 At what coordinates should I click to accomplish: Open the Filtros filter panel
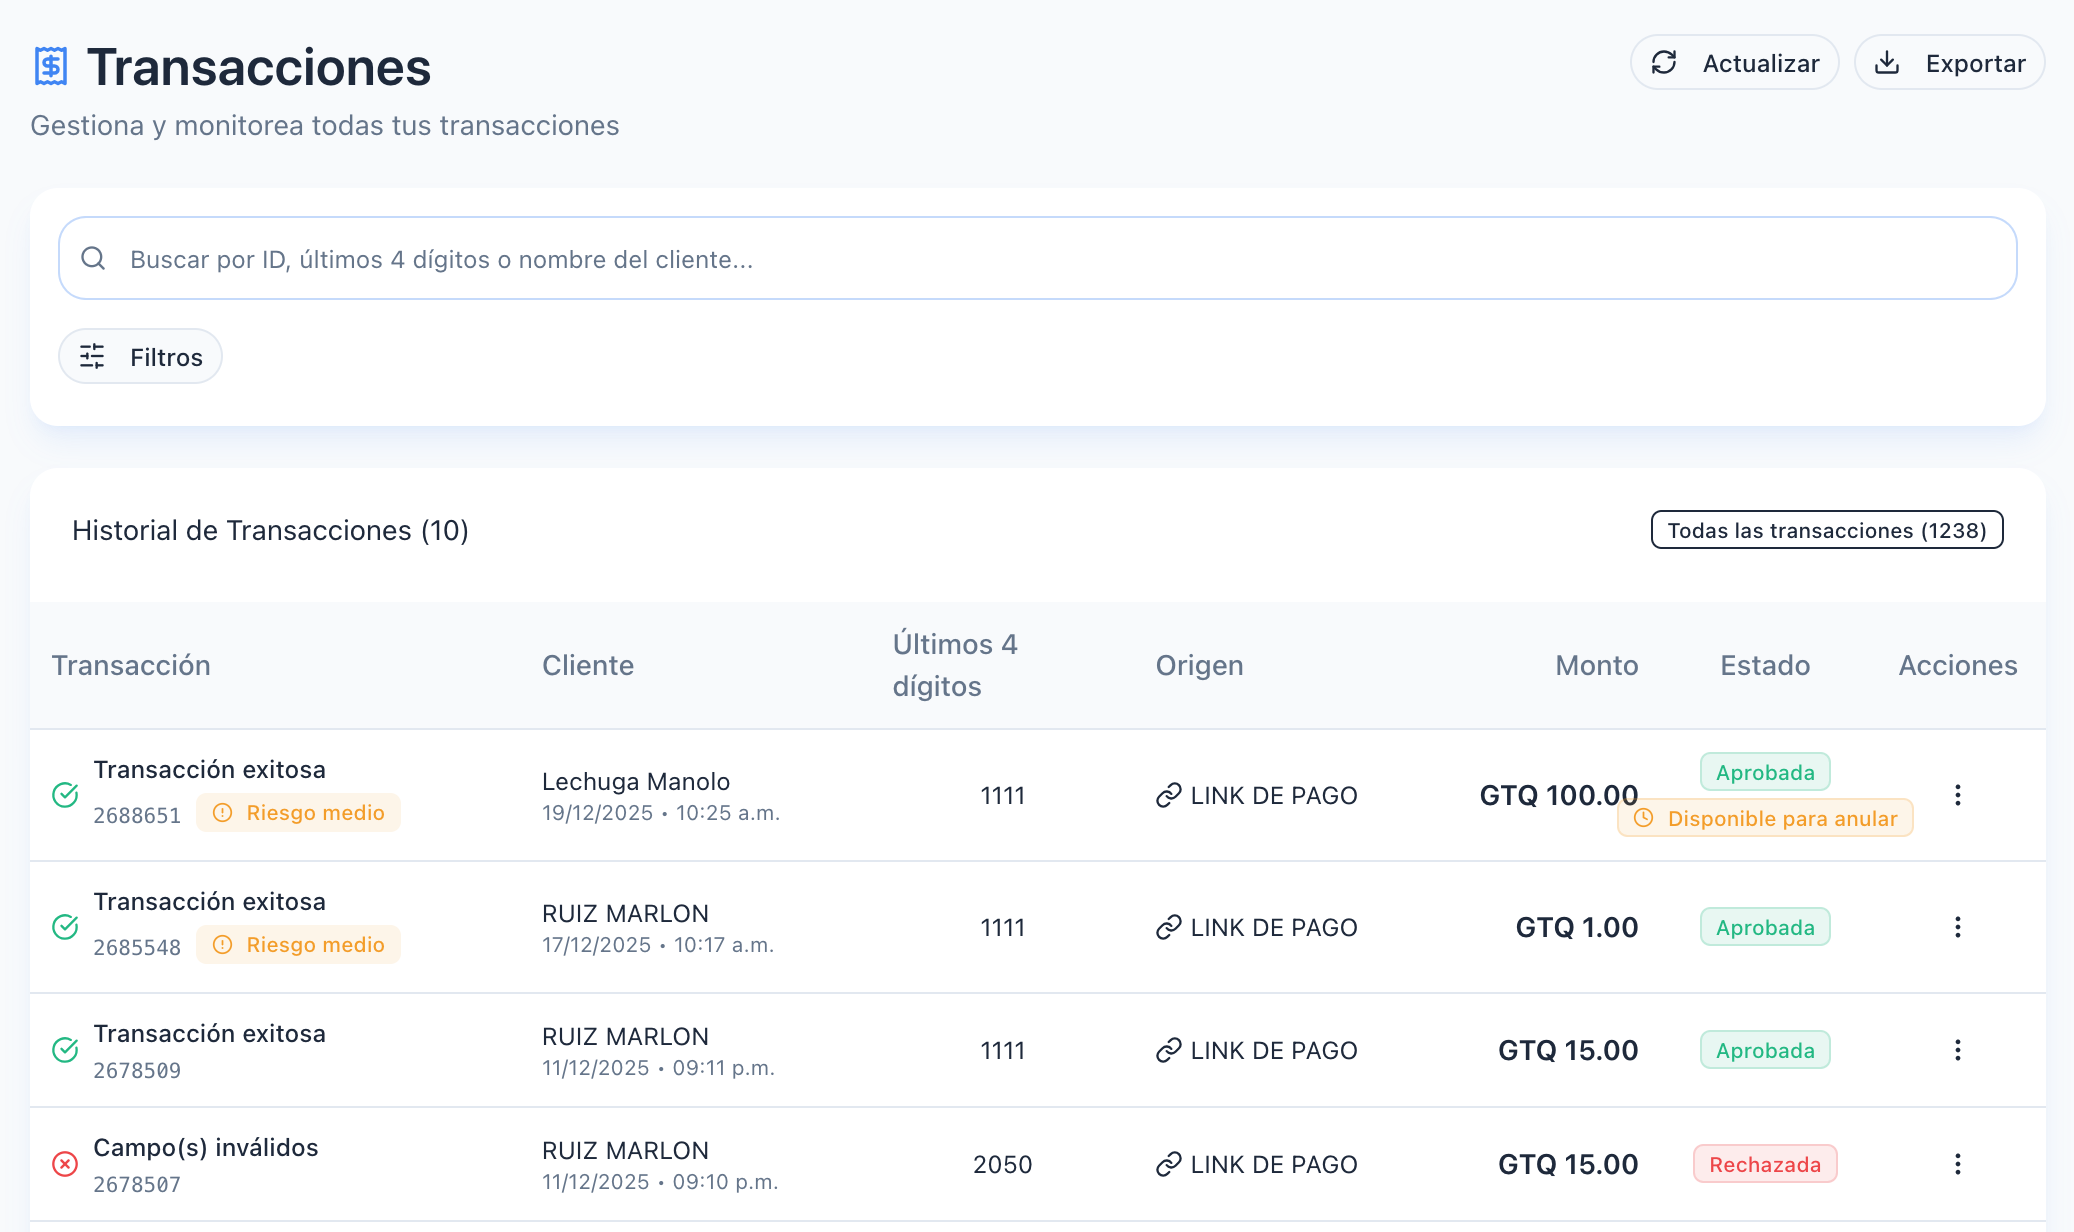[x=141, y=357]
